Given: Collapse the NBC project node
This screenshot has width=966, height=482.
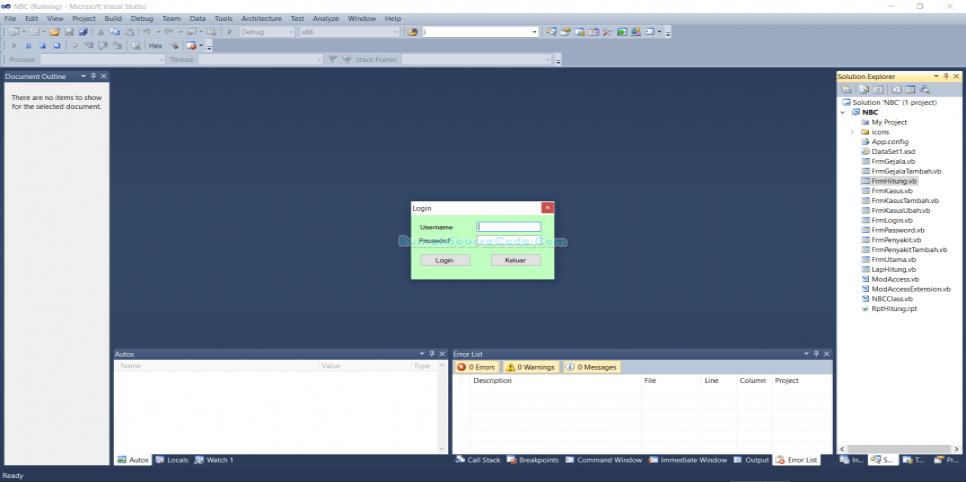Looking at the screenshot, I should click(x=843, y=112).
